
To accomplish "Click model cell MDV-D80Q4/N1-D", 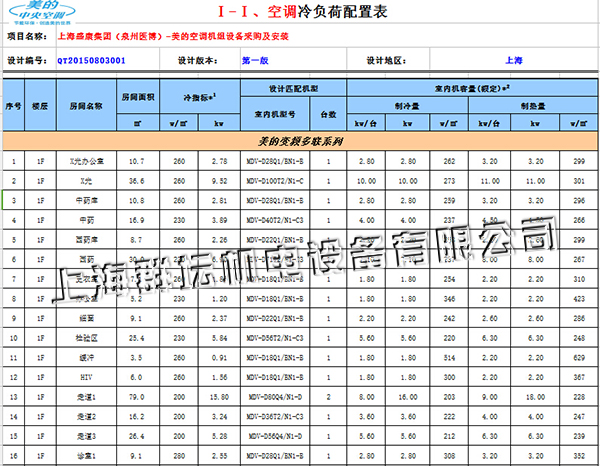I will point(275,397).
